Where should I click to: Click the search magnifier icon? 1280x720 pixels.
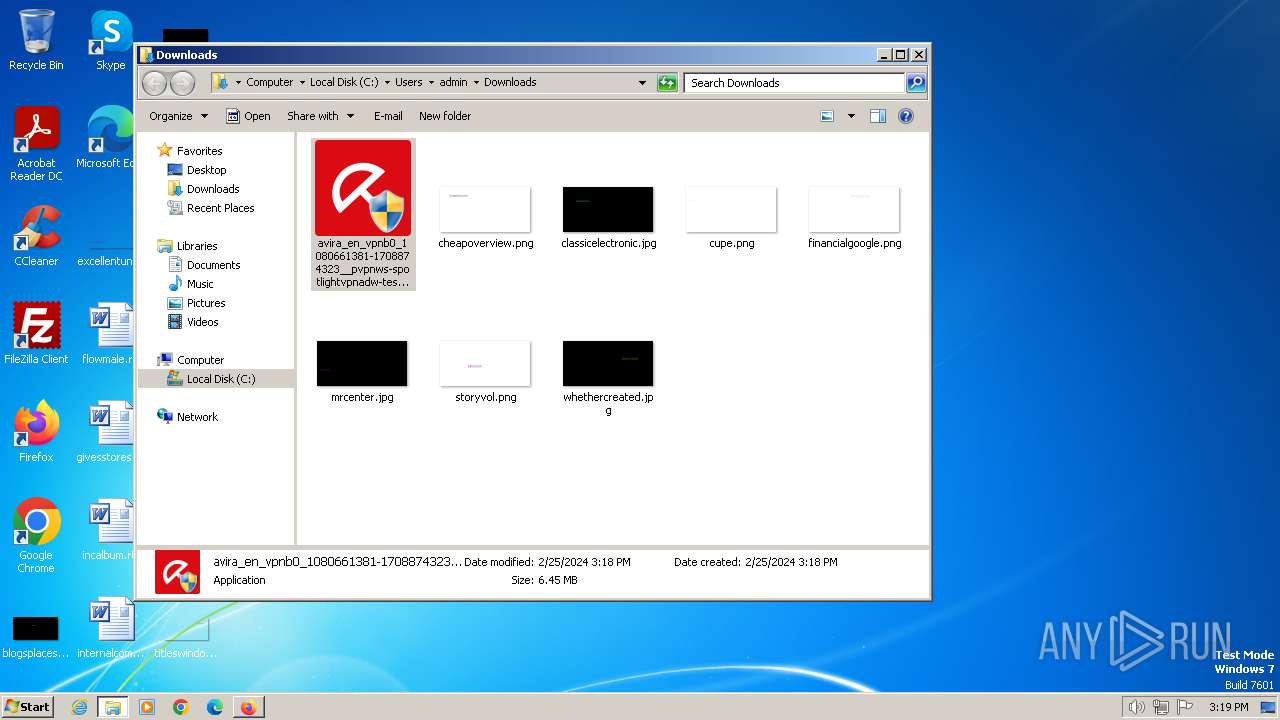click(916, 83)
